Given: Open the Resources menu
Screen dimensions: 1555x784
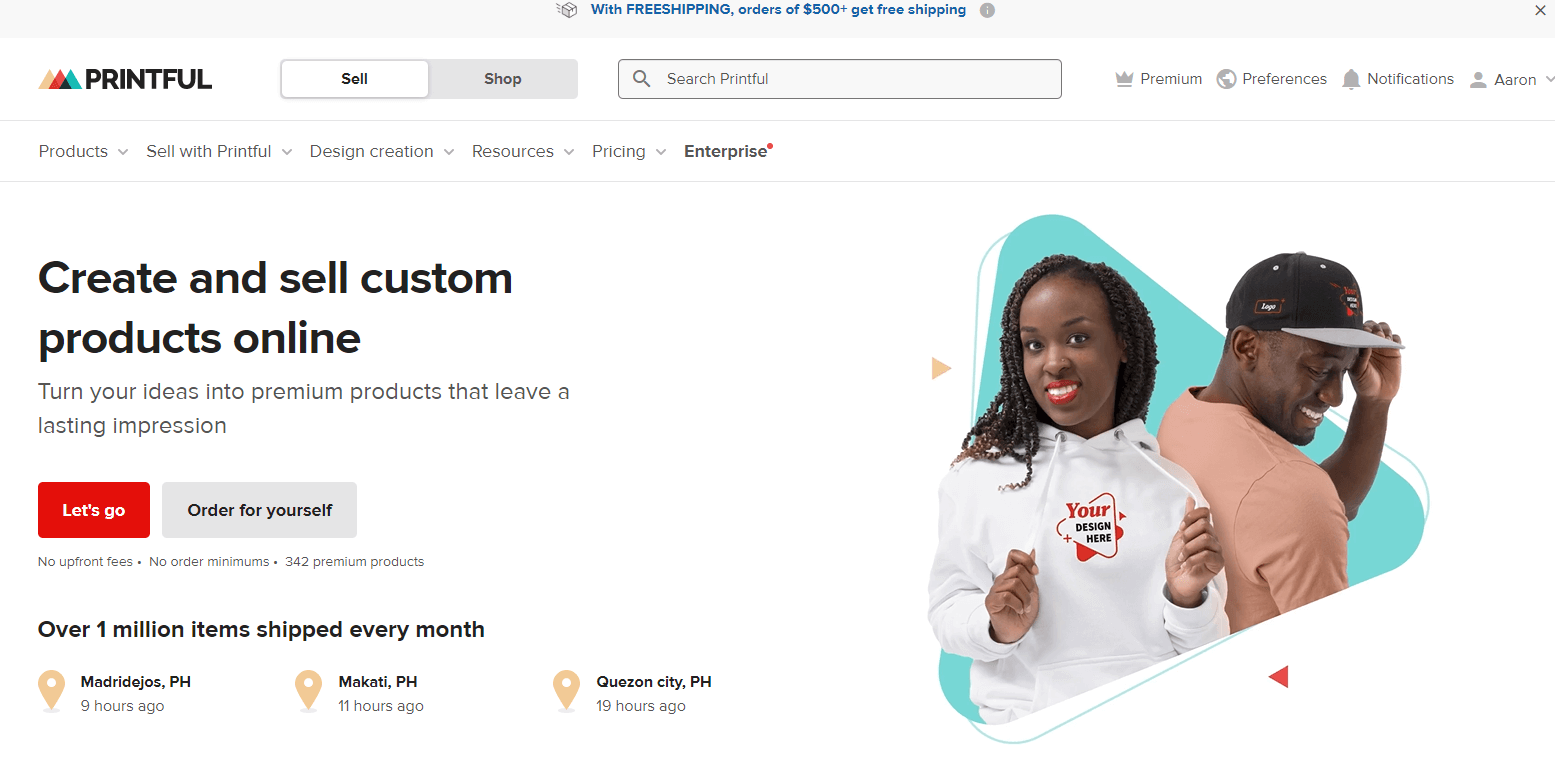Looking at the screenshot, I should tap(523, 151).
